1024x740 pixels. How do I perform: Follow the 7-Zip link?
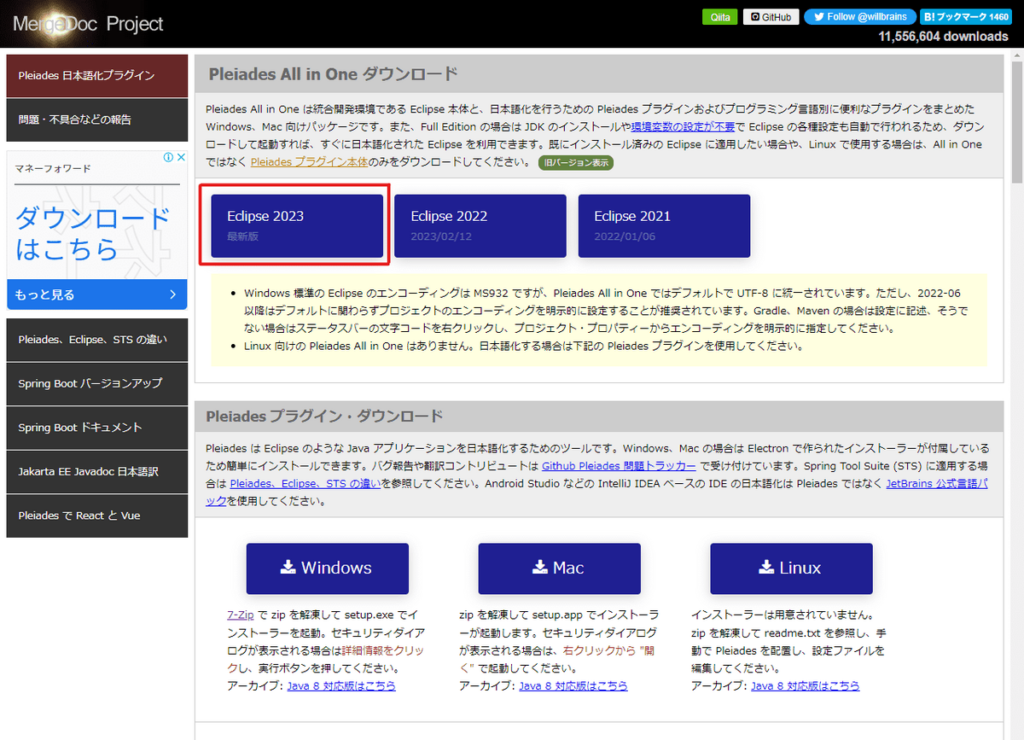240,615
